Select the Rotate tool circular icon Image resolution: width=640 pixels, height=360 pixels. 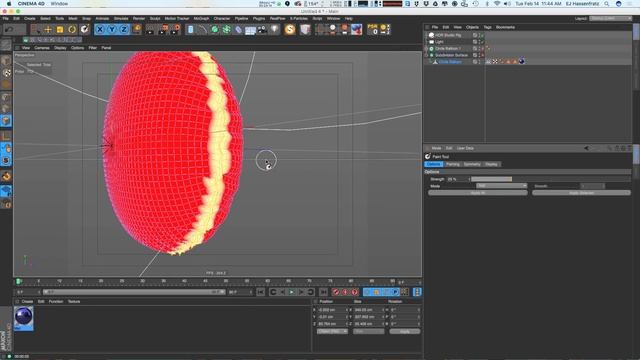point(72,29)
